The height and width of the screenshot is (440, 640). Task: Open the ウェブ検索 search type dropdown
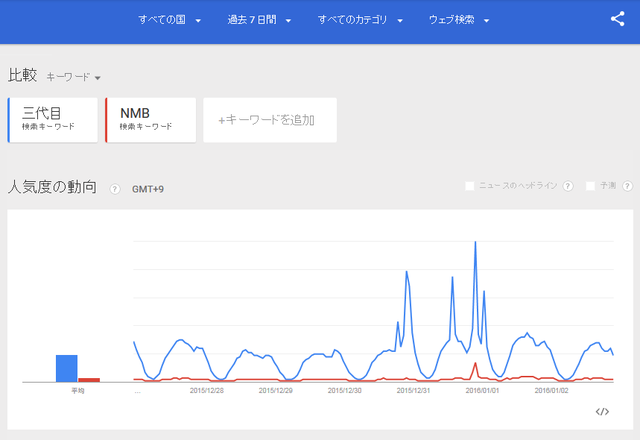click(459, 20)
